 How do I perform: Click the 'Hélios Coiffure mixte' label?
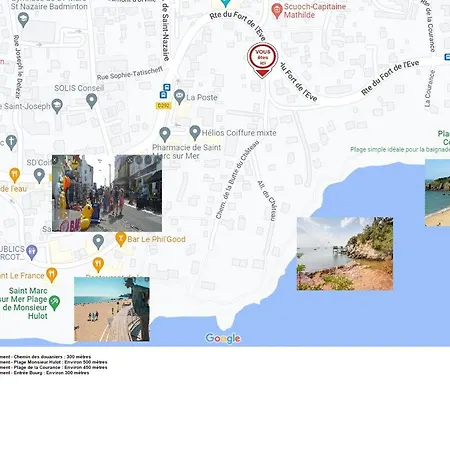click(x=239, y=133)
